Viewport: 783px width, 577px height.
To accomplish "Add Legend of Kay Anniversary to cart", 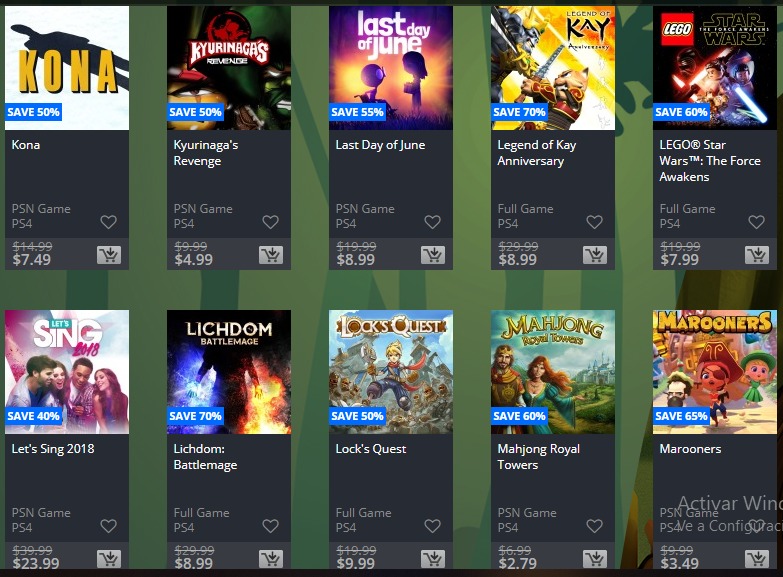I will click(595, 255).
